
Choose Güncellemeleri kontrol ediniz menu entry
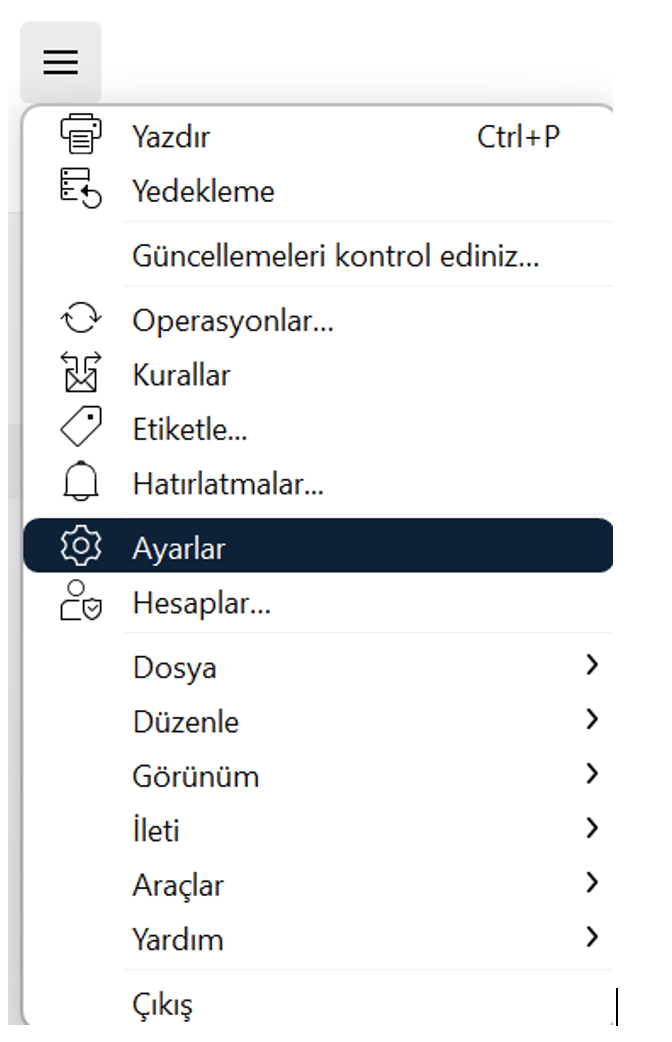pyautogui.click(x=318, y=256)
